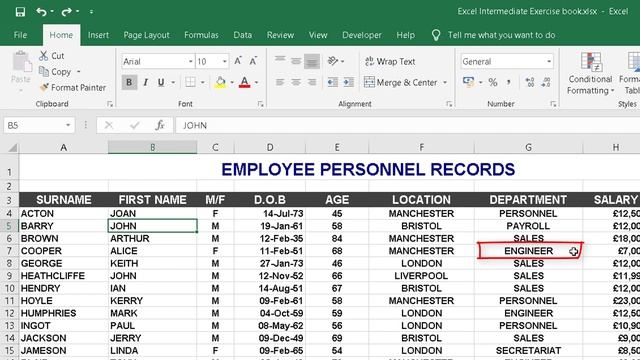Expand the borders options arrow

click(x=202, y=82)
